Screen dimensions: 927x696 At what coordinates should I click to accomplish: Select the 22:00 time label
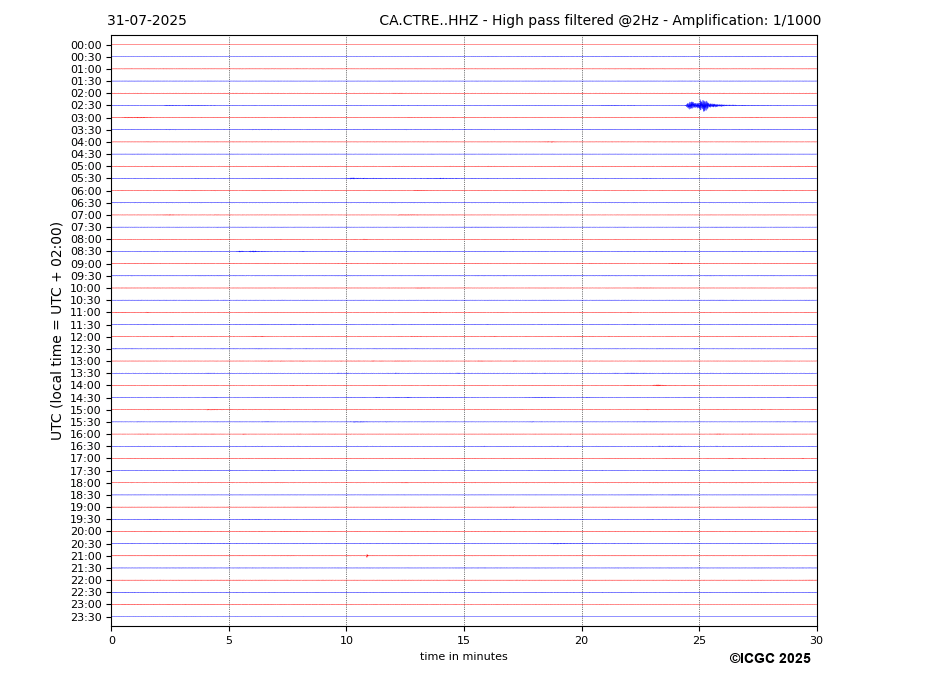(86, 581)
